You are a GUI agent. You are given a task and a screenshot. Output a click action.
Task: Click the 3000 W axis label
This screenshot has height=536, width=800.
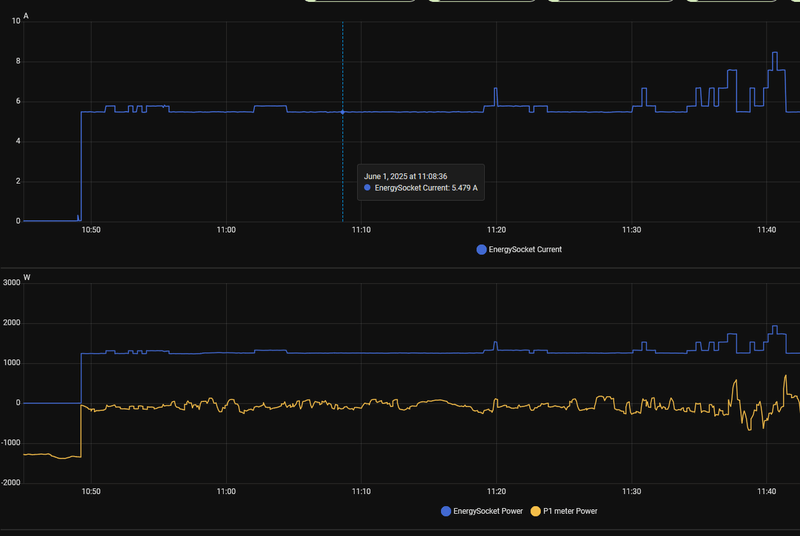[11, 283]
